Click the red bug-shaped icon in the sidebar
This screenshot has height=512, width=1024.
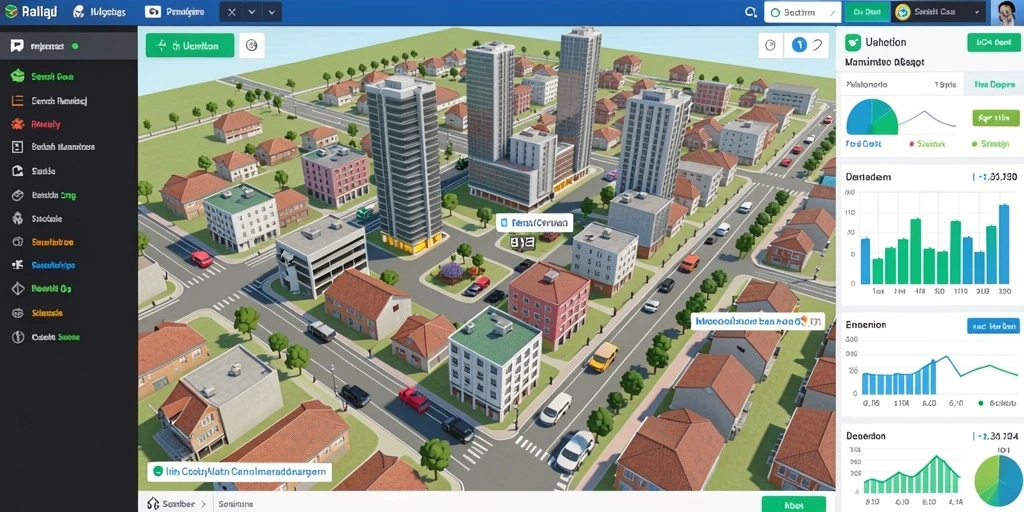pos(18,124)
